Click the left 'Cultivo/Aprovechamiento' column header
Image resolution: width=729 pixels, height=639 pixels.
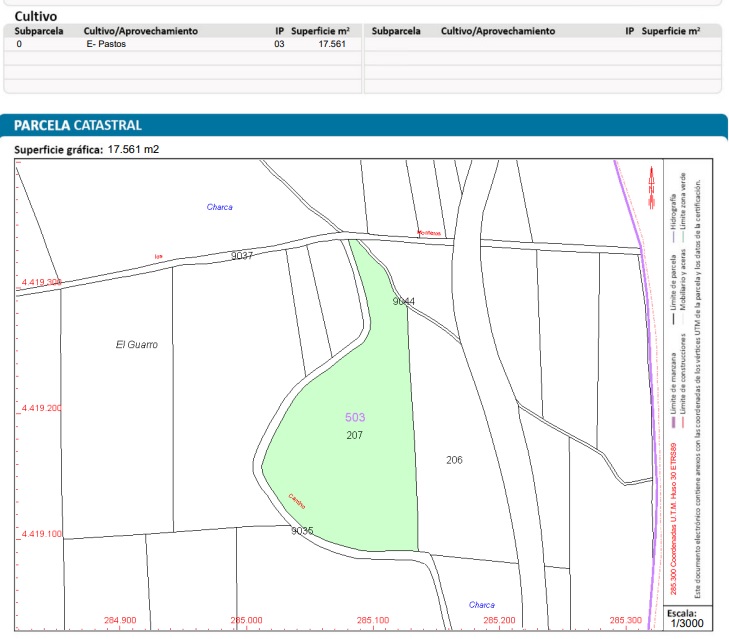[x=141, y=32]
